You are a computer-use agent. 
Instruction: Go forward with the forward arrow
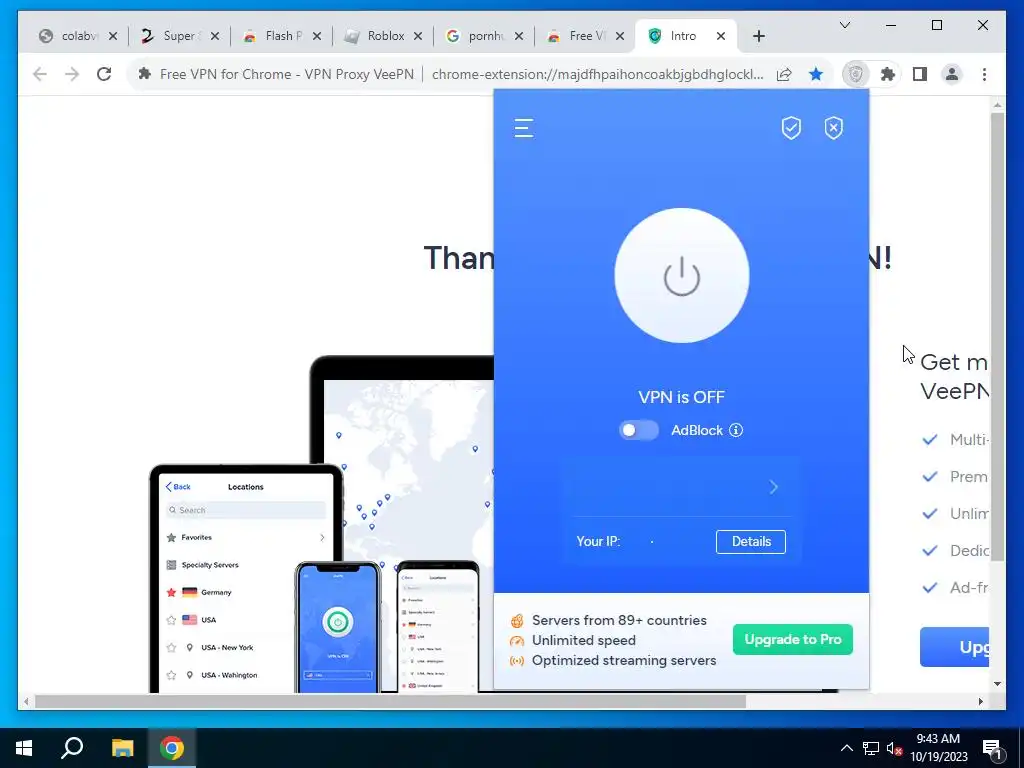(x=72, y=74)
